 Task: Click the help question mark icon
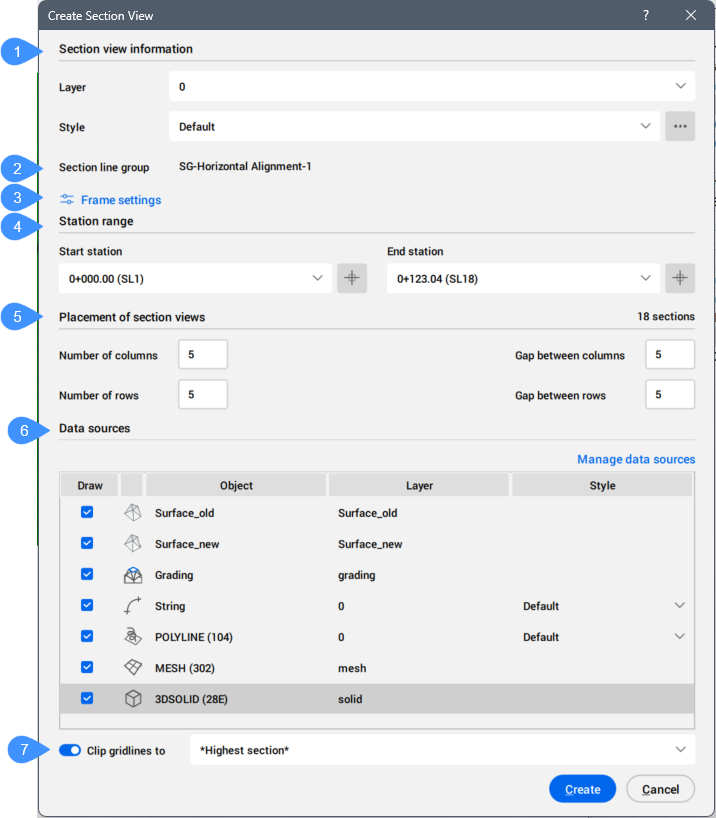point(646,15)
